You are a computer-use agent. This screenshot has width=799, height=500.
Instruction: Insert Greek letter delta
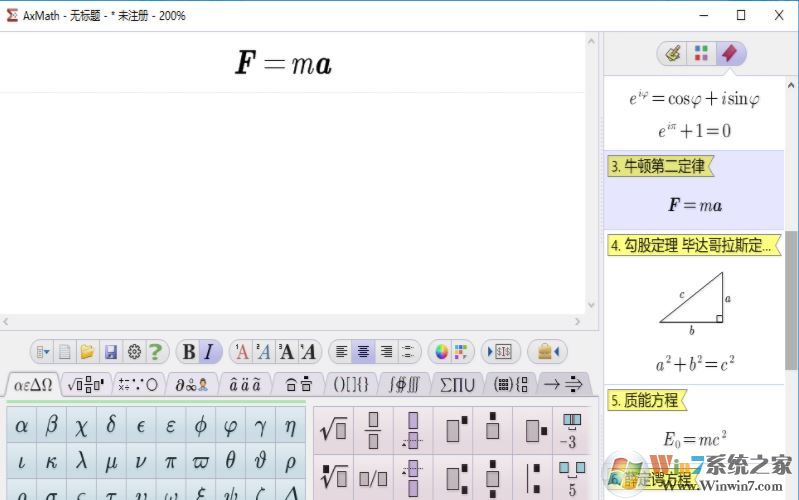tap(111, 425)
